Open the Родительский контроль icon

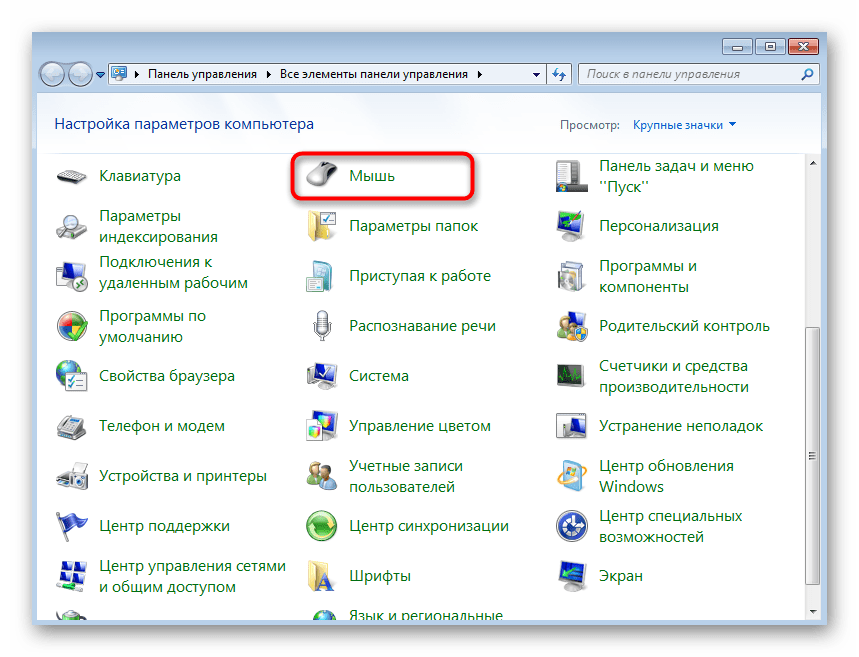571,326
